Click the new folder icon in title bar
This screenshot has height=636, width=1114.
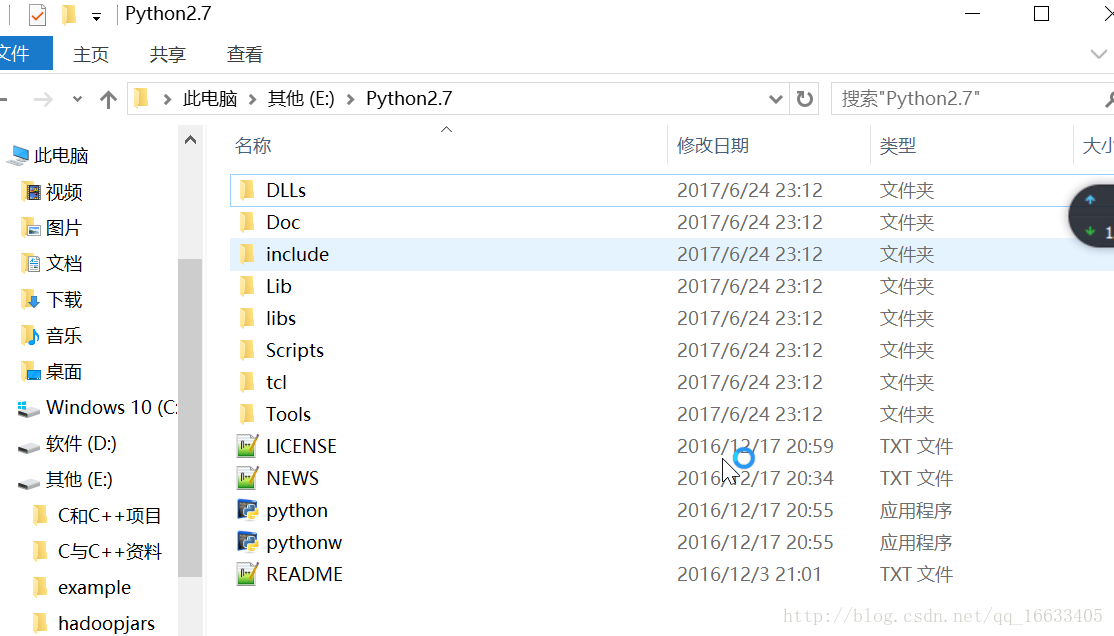tap(69, 14)
